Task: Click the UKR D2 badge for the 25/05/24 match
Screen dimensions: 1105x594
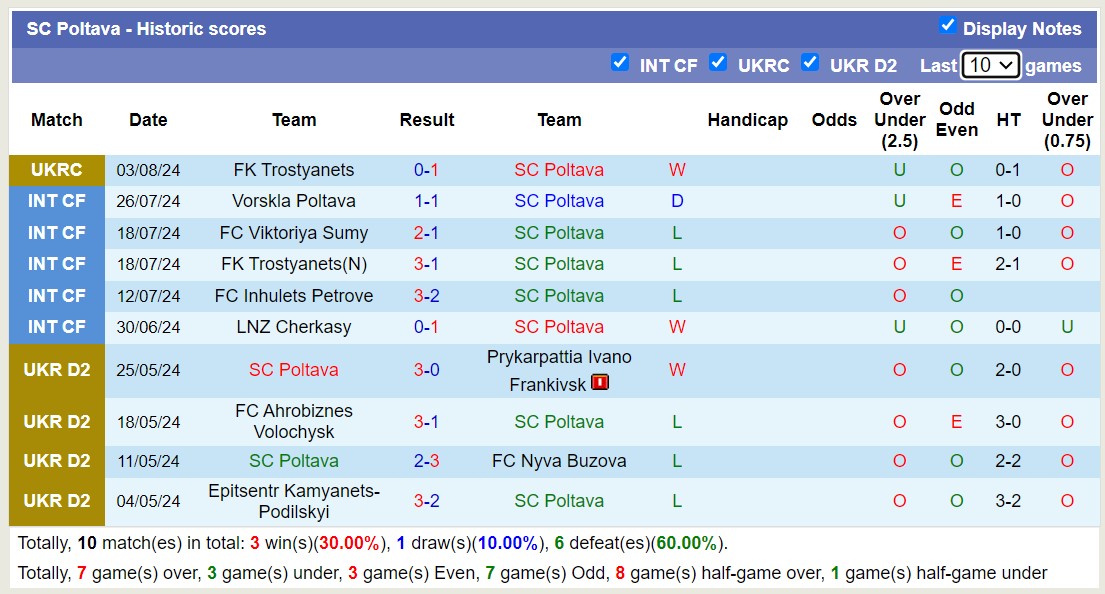Action: 57,370
